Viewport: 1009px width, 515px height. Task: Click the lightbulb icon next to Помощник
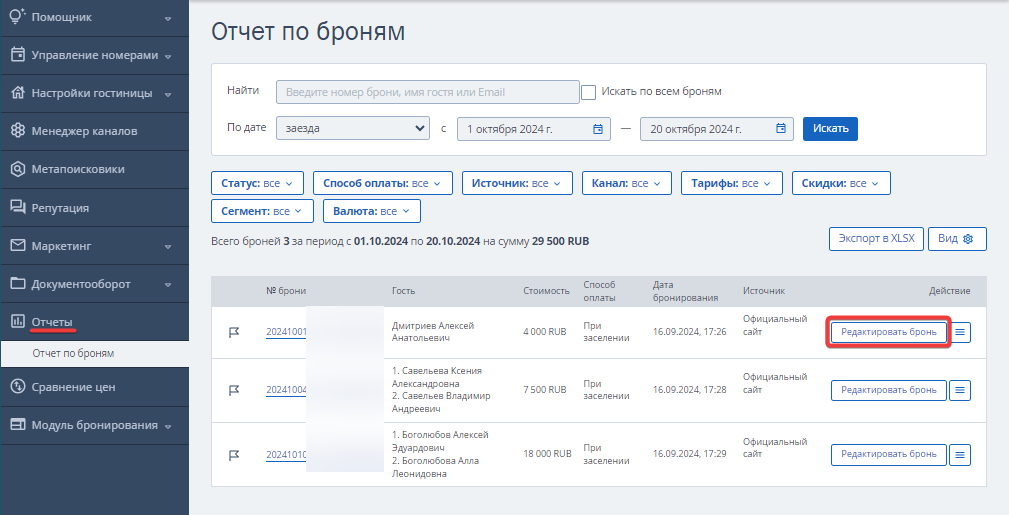(18, 16)
